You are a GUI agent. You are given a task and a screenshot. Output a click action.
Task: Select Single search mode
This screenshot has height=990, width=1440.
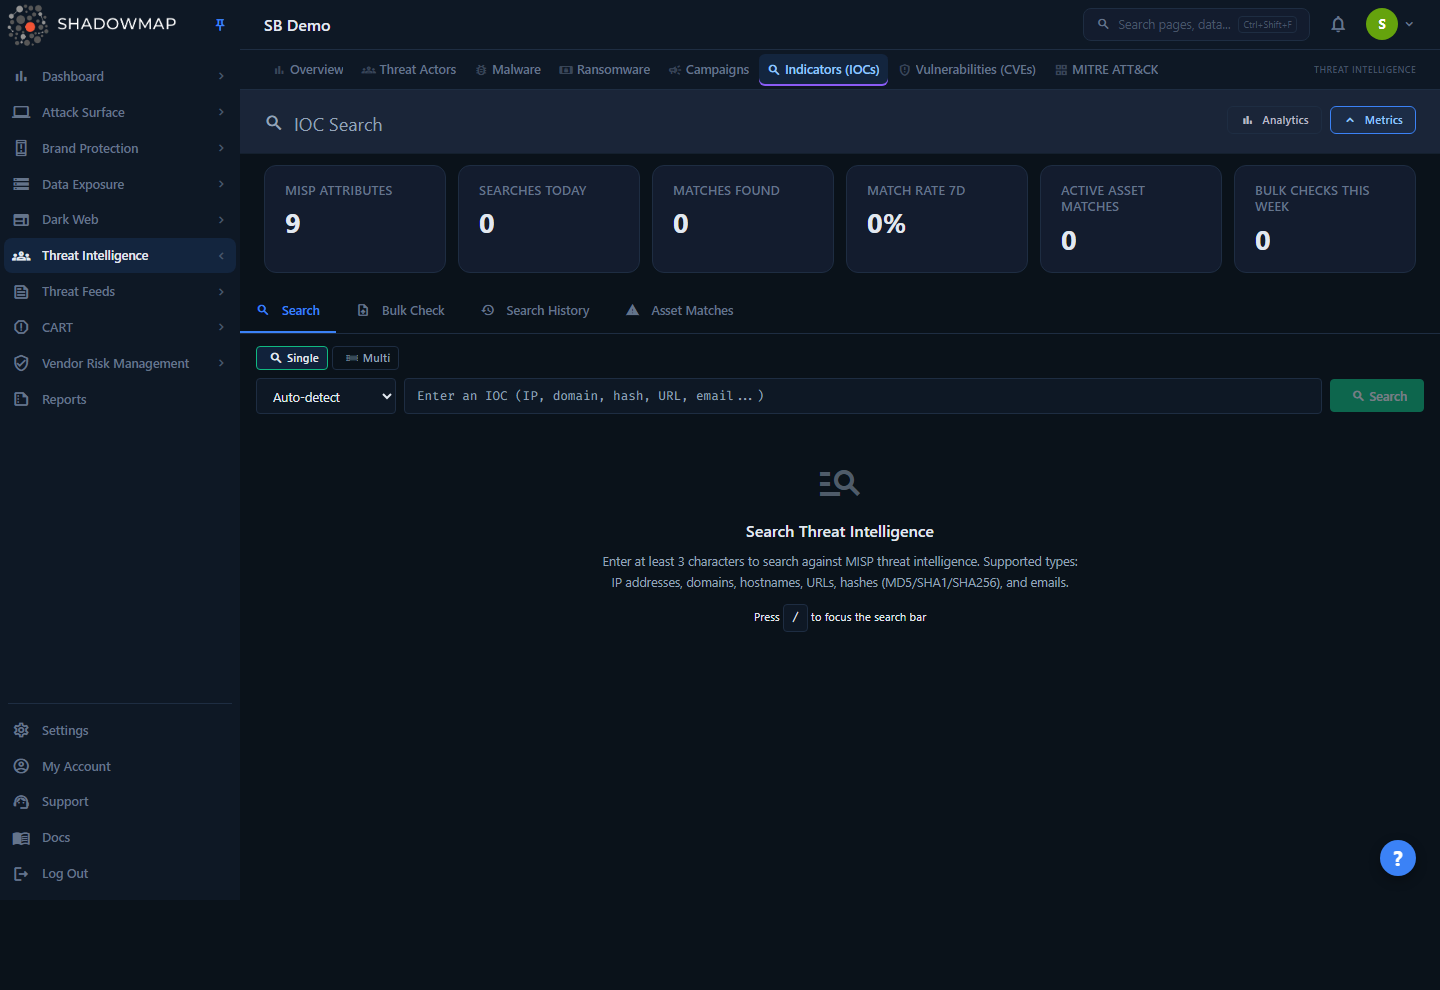pyautogui.click(x=292, y=358)
